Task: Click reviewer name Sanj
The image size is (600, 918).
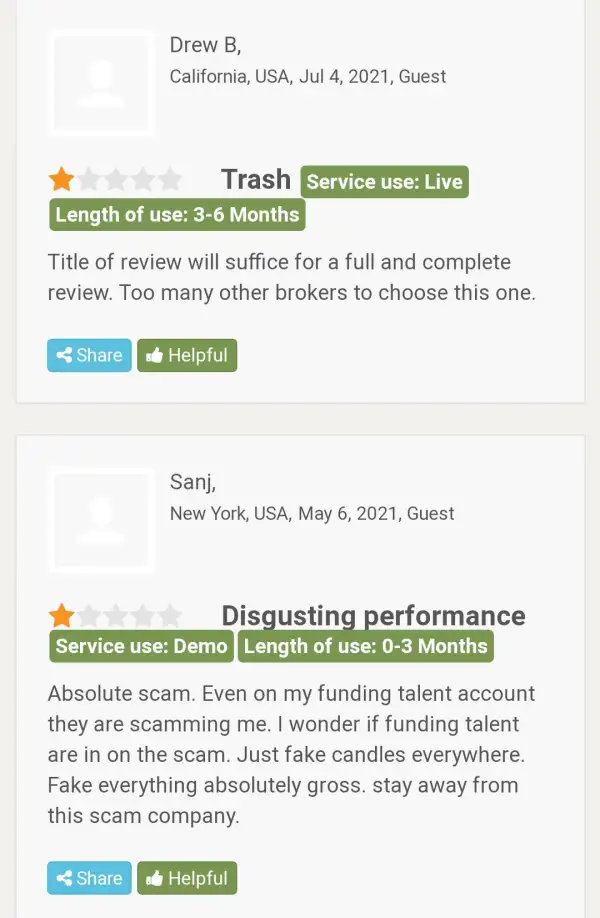Action: pyautogui.click(x=192, y=482)
